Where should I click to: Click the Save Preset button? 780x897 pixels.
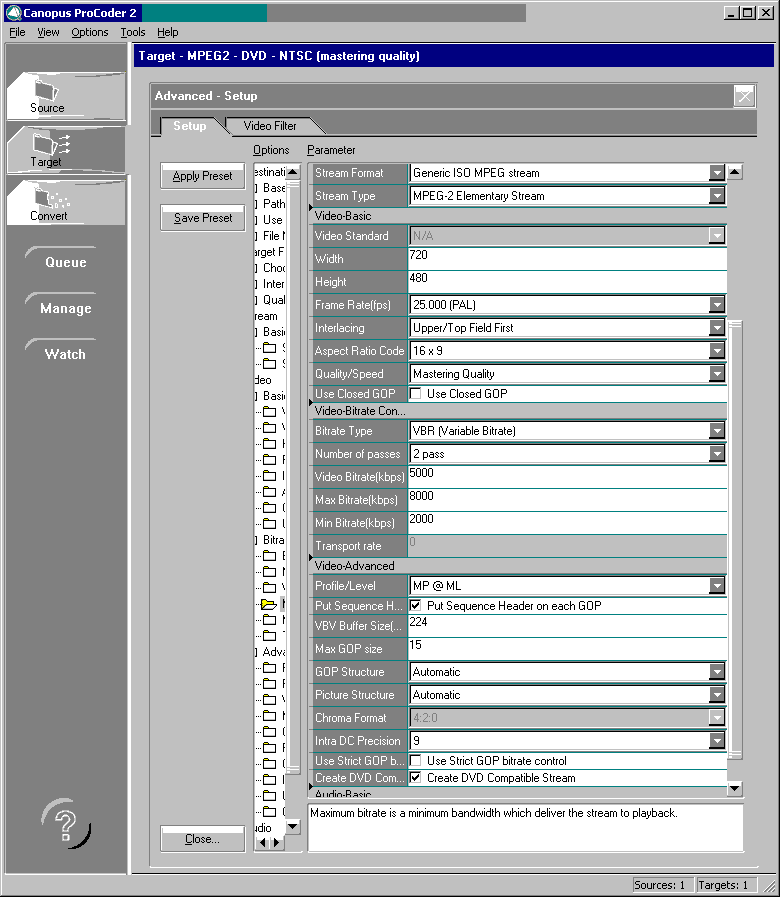click(x=203, y=218)
